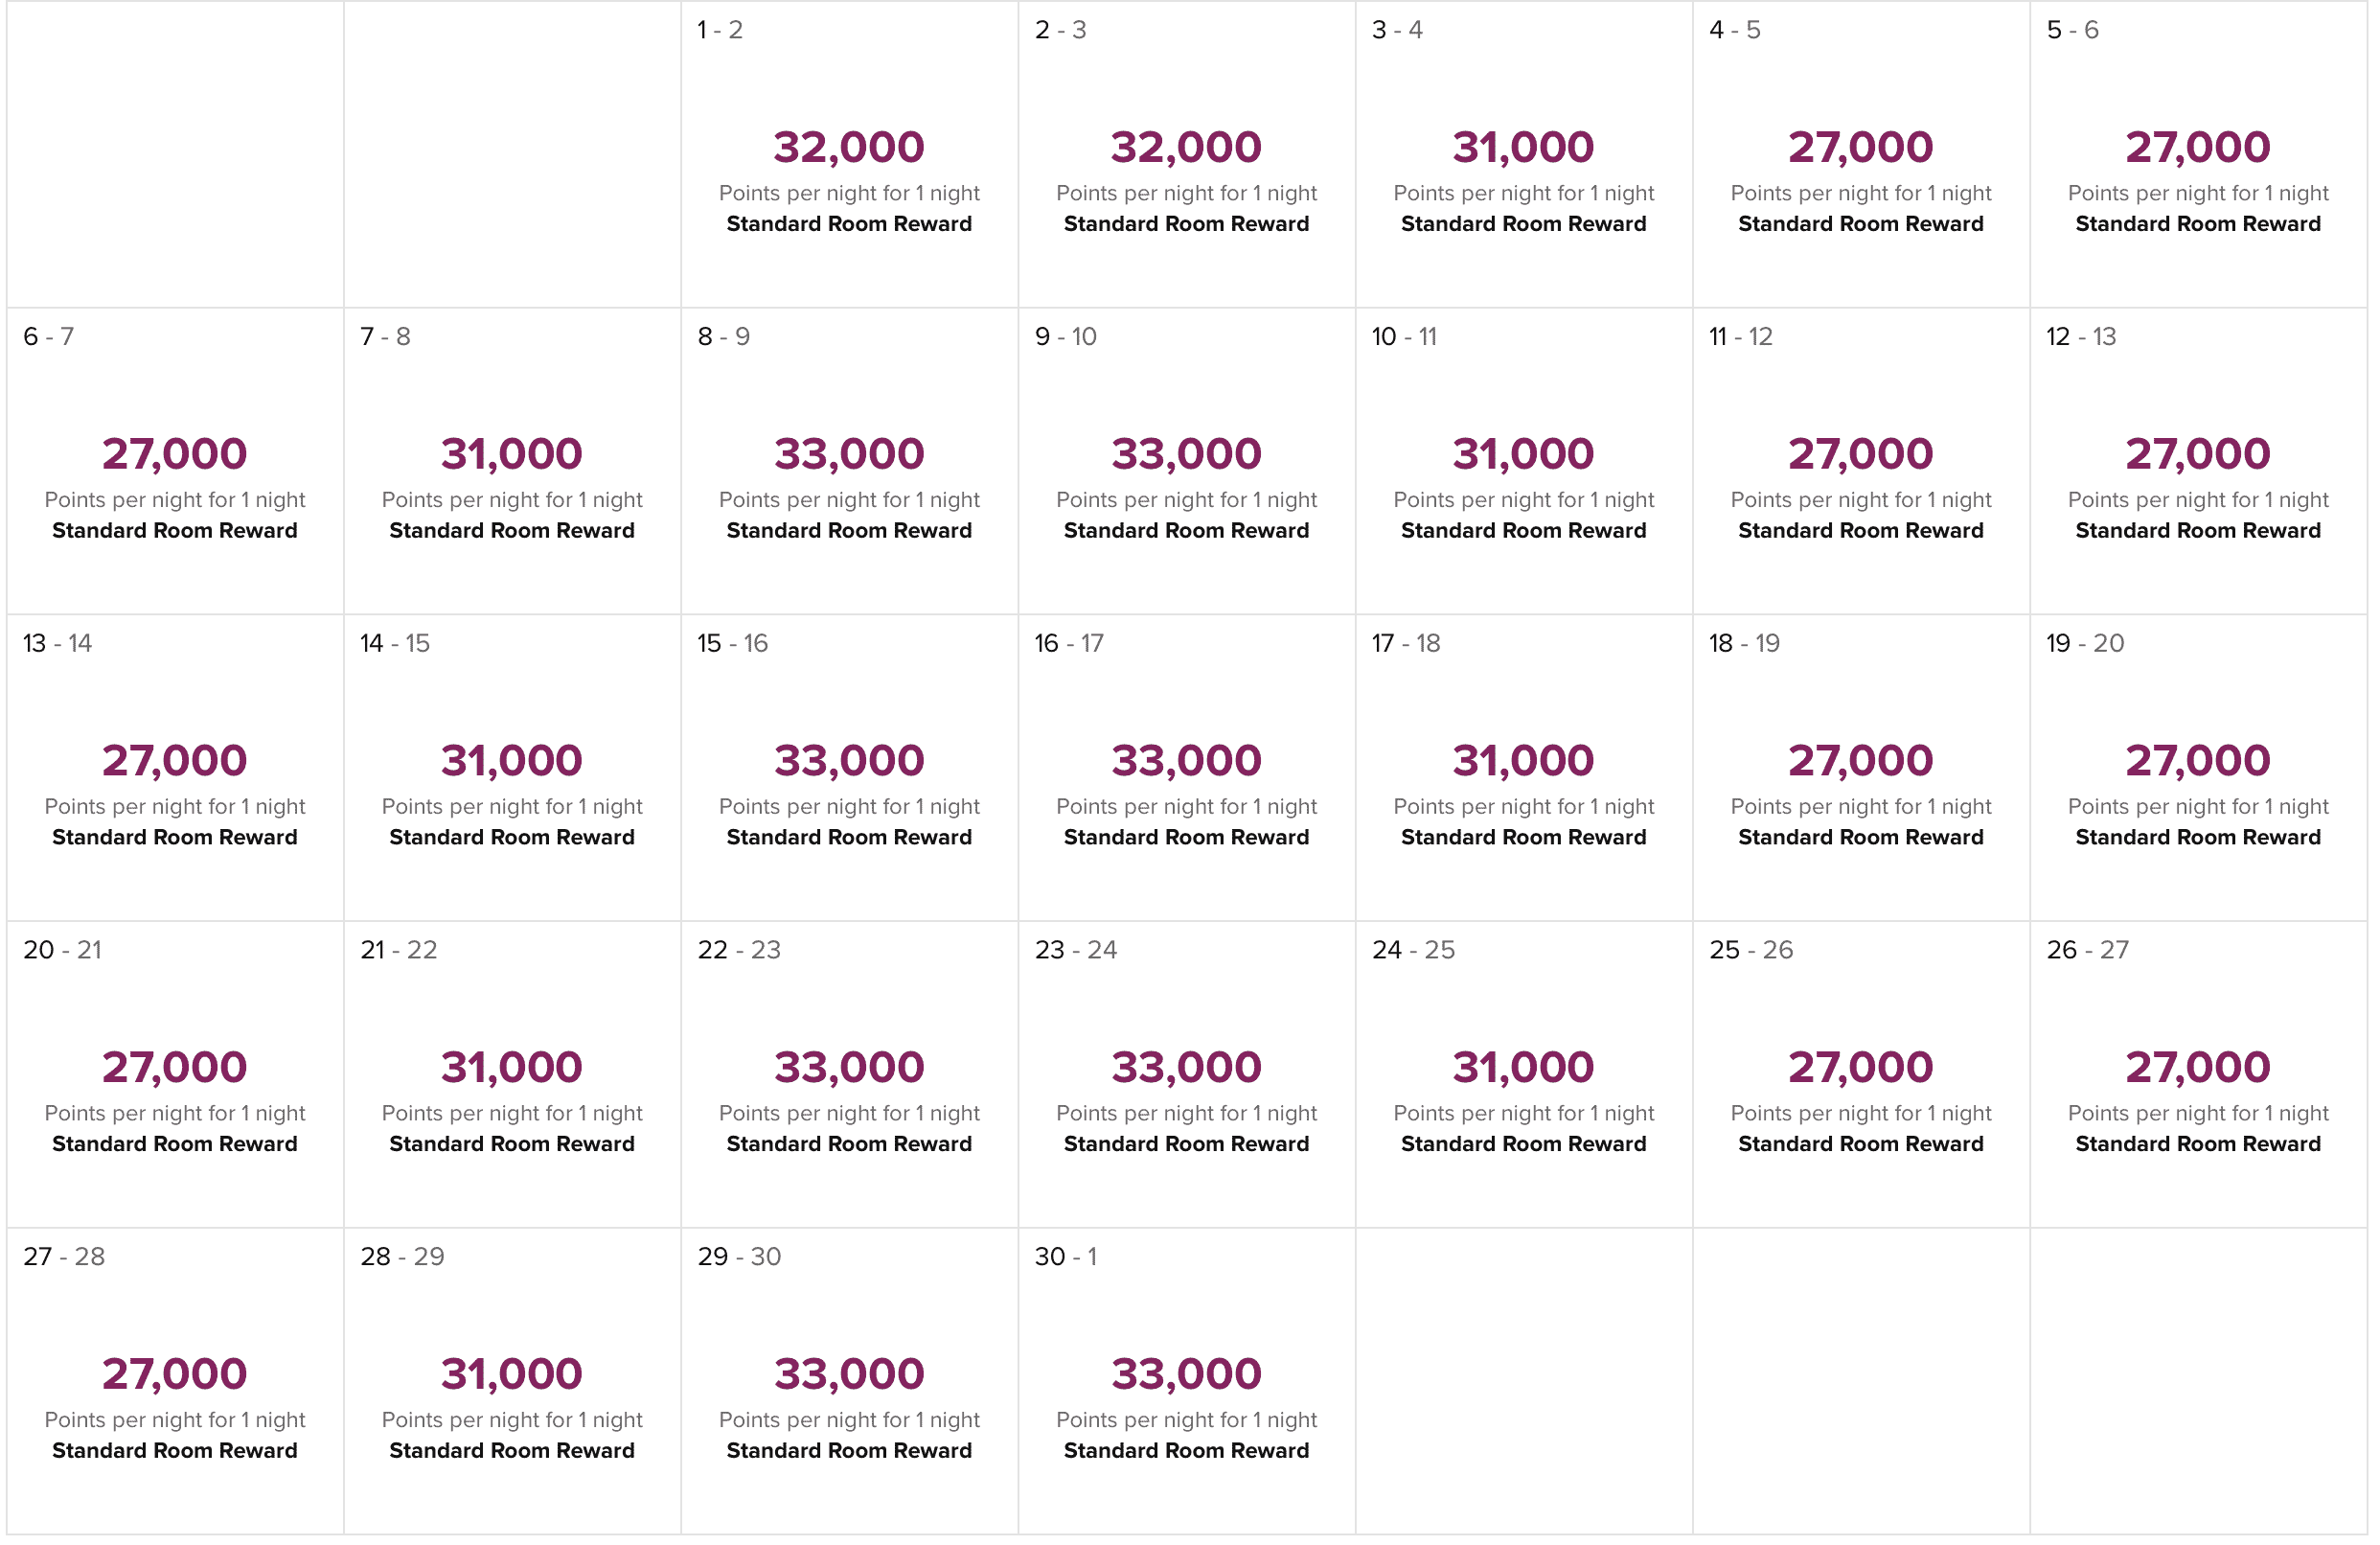Select the 12 - 13 calendar night
2380x1545 pixels.
(2197, 462)
